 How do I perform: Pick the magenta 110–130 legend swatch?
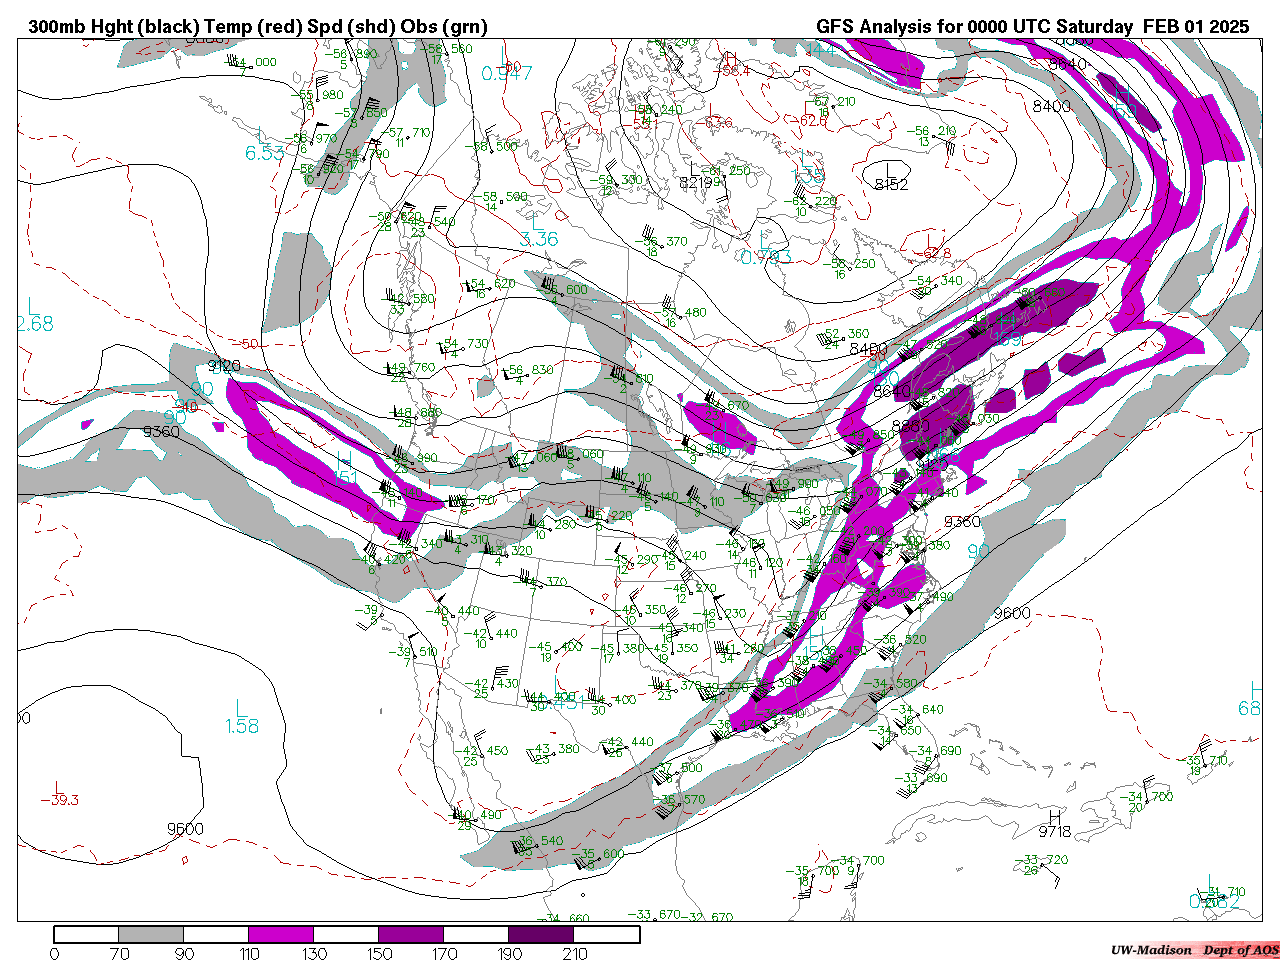coord(281,934)
